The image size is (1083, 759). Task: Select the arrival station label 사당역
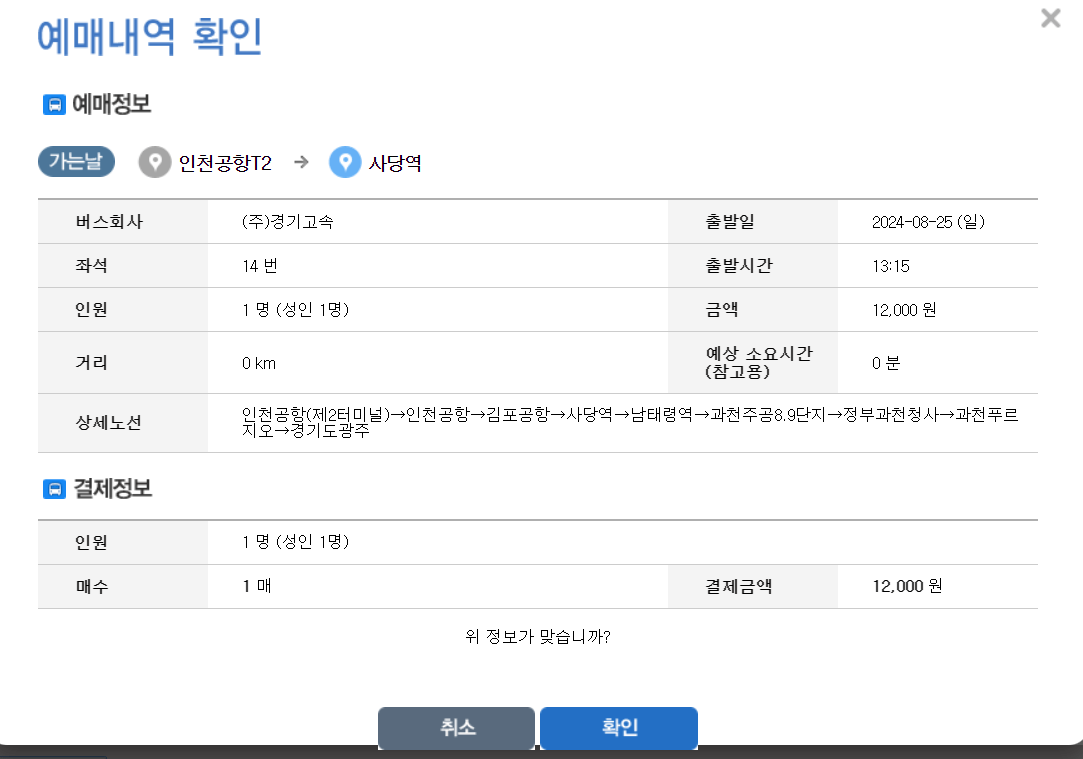point(394,162)
